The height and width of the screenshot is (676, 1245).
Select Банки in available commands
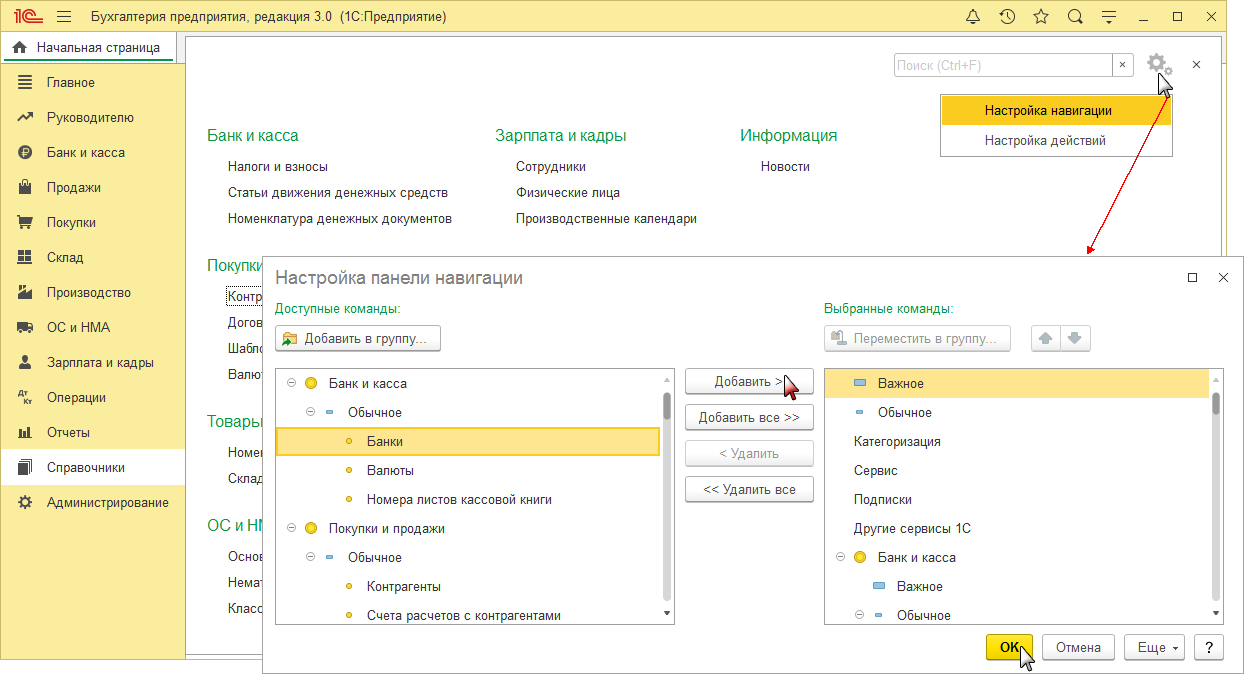pos(467,441)
